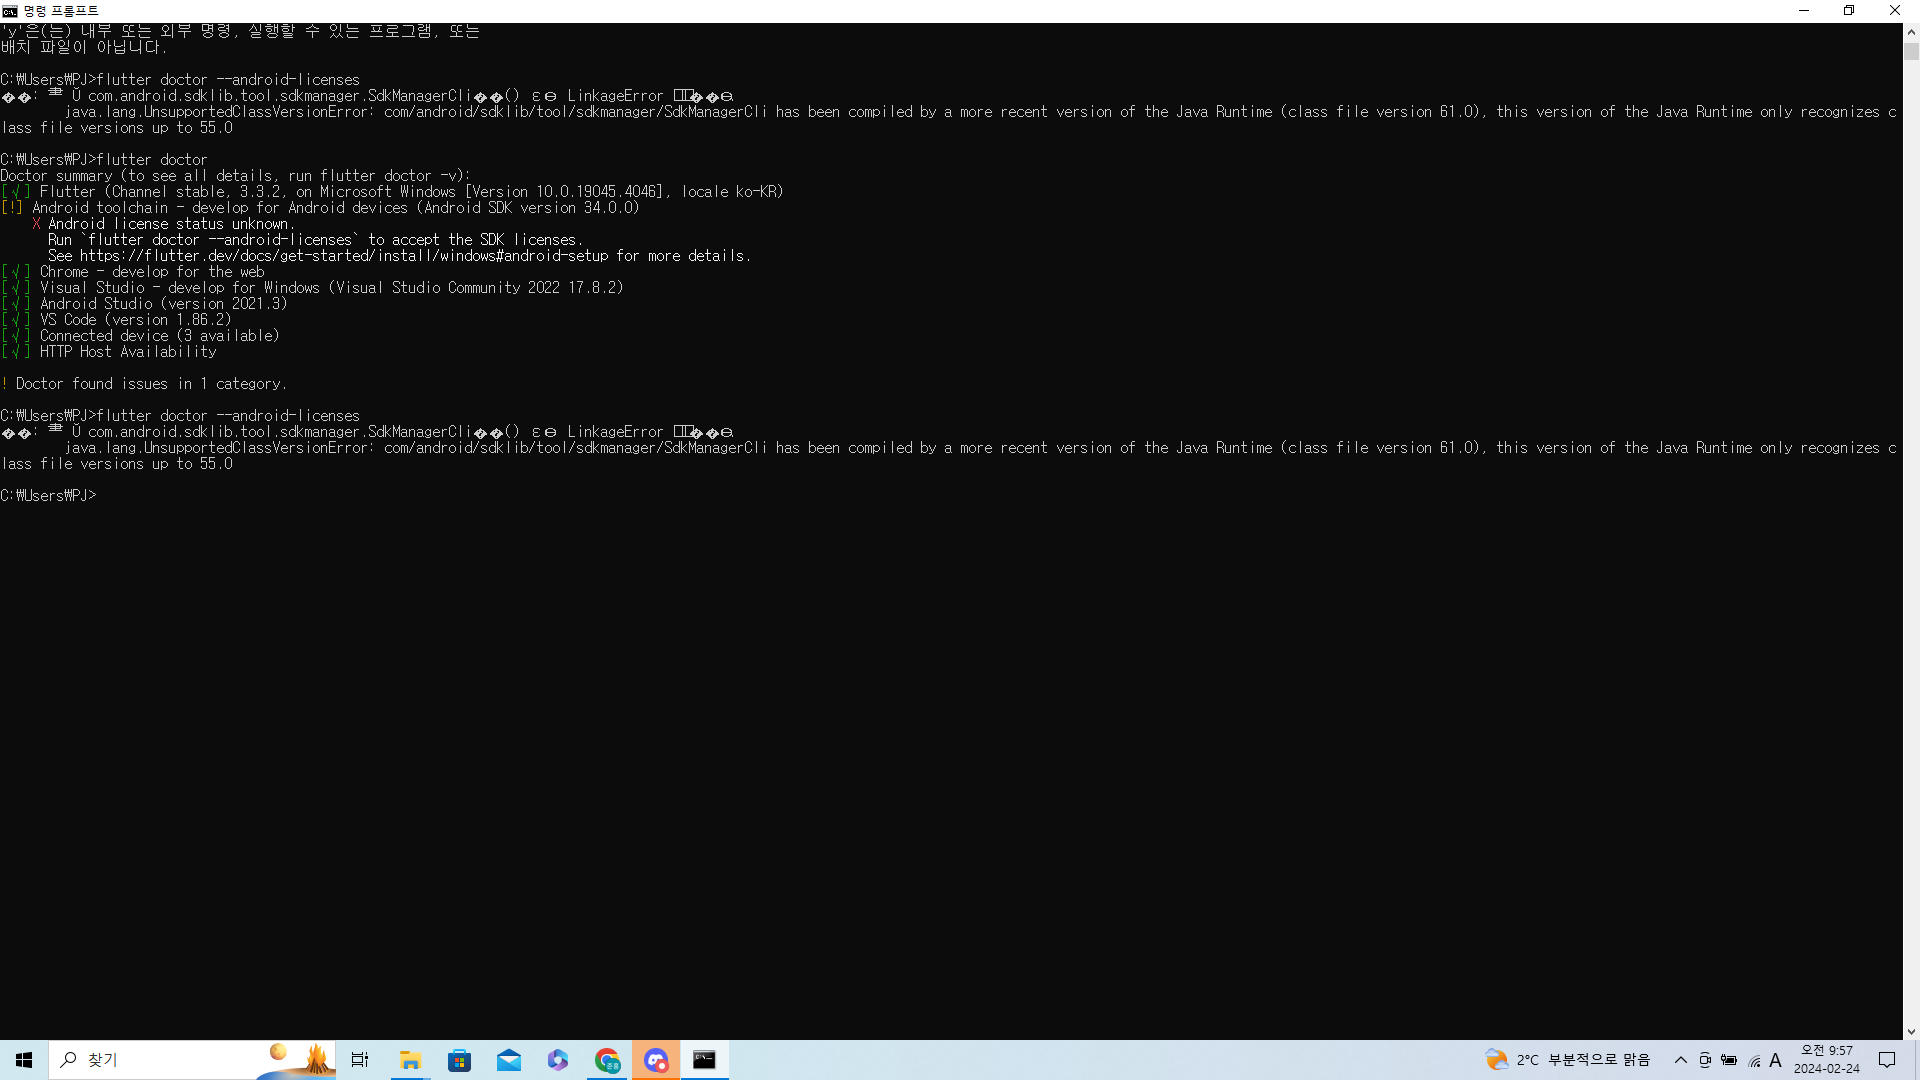1920x1080 pixels.
Task: Select the Command Prompt taskbar icon
Action: click(705, 1060)
